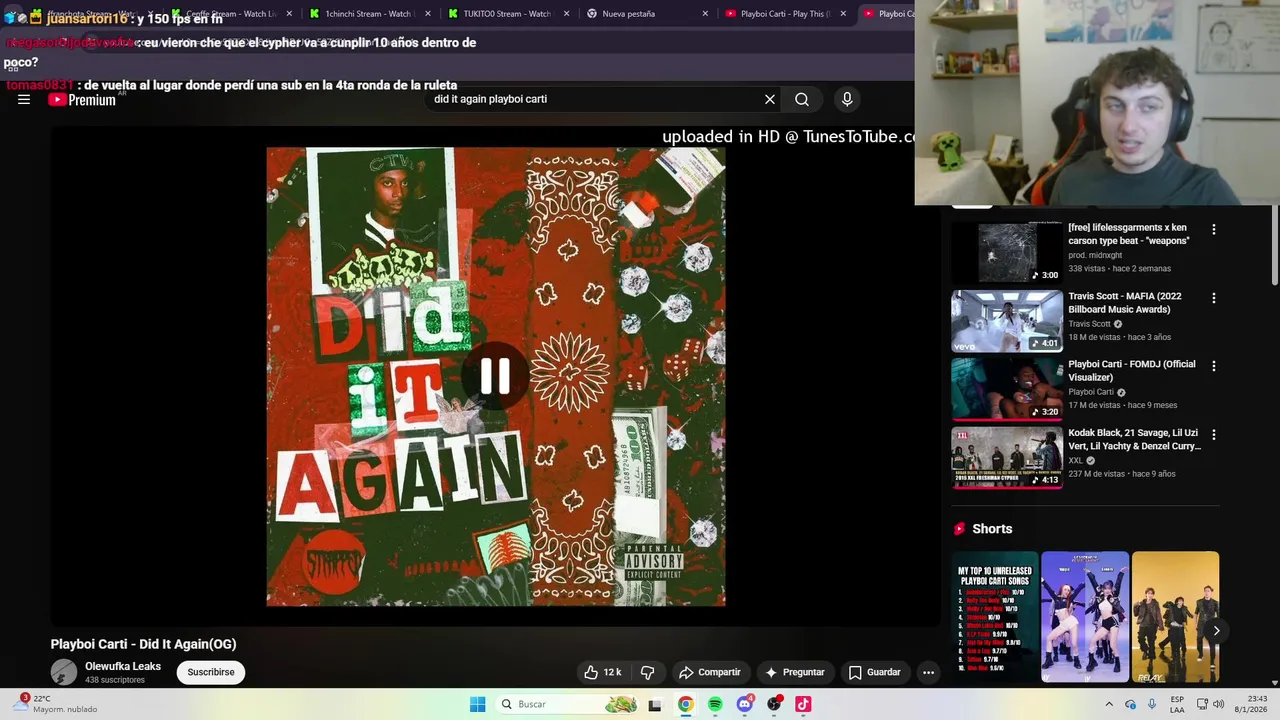The height and width of the screenshot is (720, 1280).
Task: Open the Olewufka Leaks channel avatar
Action: (x=64, y=672)
